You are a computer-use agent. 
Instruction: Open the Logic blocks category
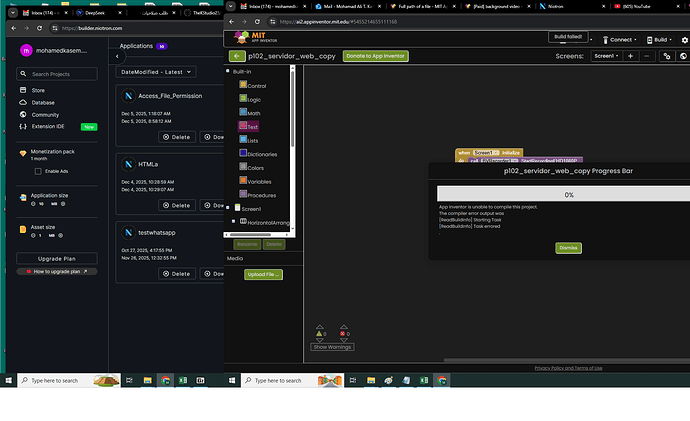pyautogui.click(x=253, y=99)
